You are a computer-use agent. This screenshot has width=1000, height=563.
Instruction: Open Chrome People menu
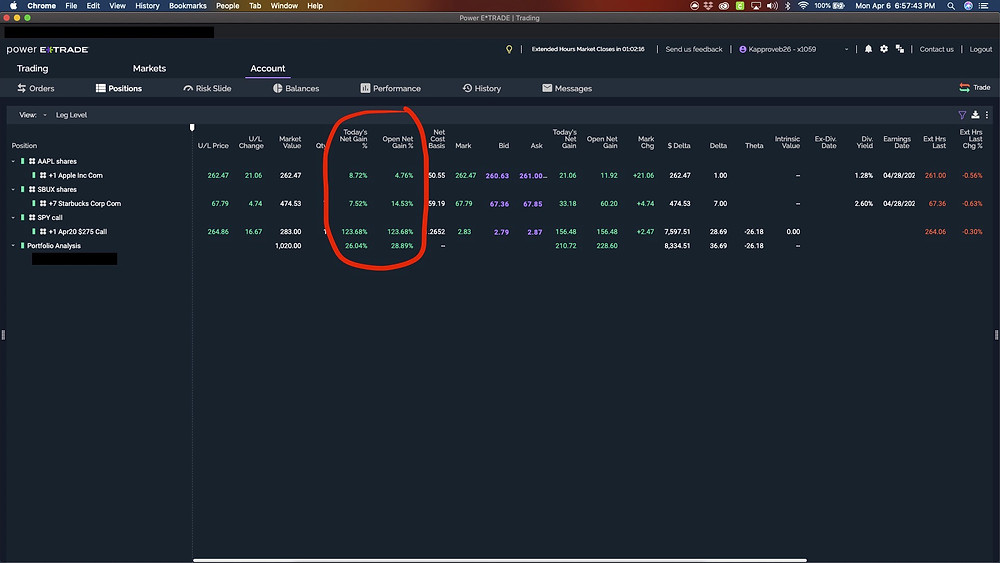tap(227, 6)
